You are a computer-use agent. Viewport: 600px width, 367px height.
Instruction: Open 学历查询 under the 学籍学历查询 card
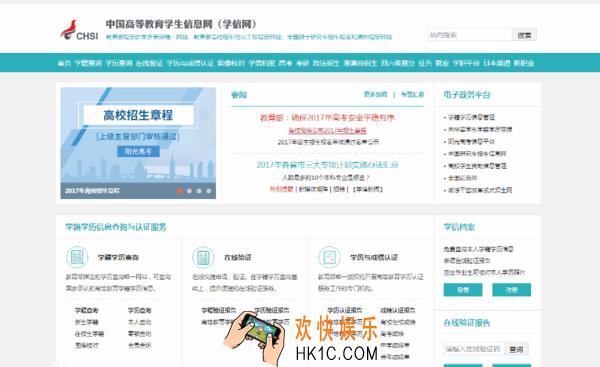140,310
